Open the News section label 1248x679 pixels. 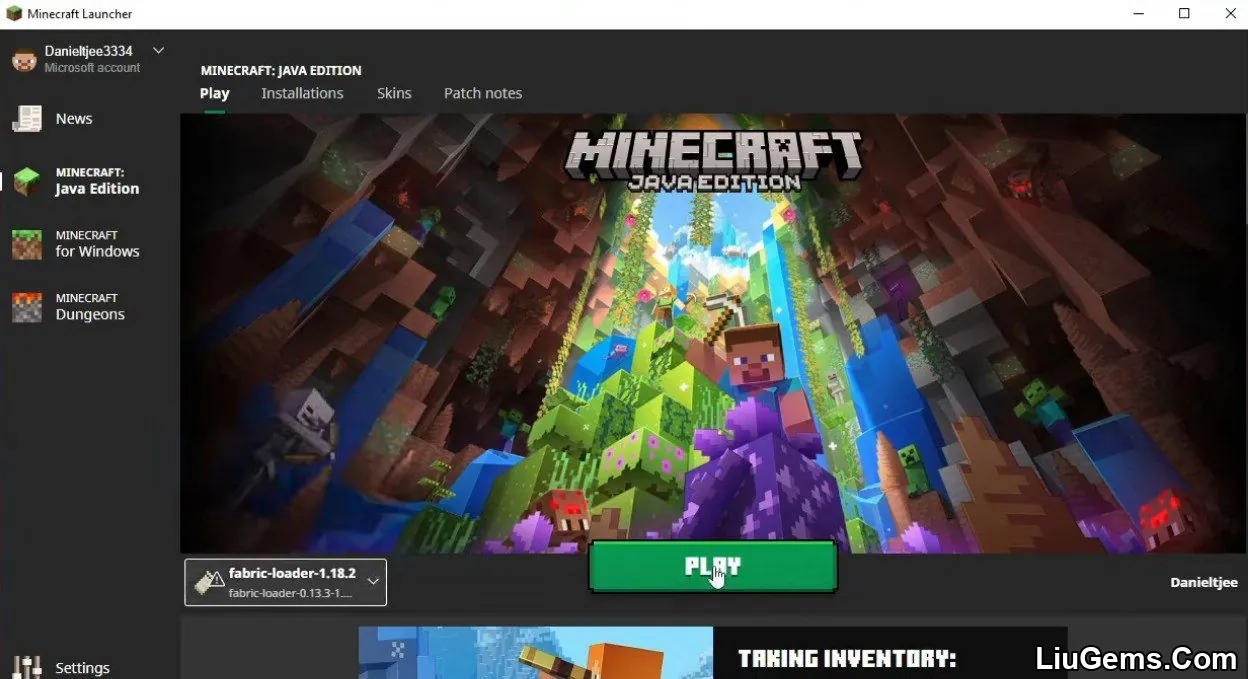point(74,119)
